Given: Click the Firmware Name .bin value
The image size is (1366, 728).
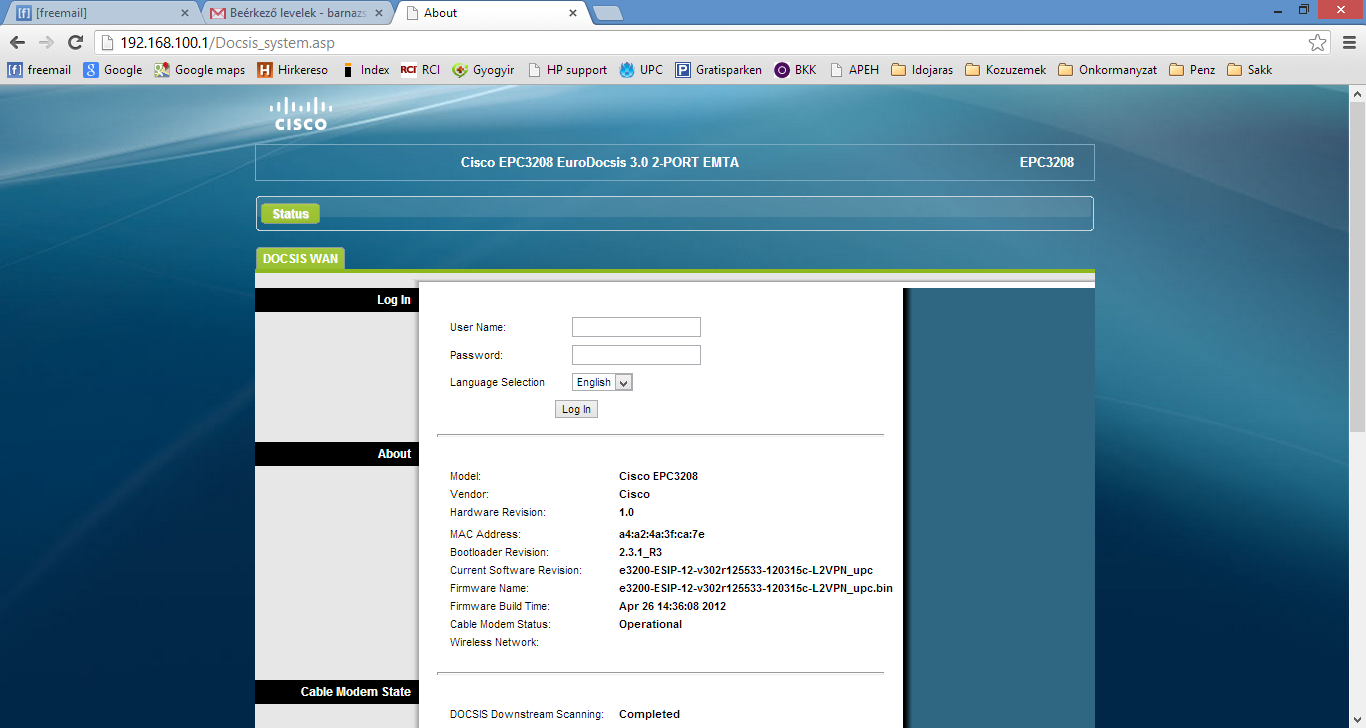Looking at the screenshot, I should coord(756,588).
